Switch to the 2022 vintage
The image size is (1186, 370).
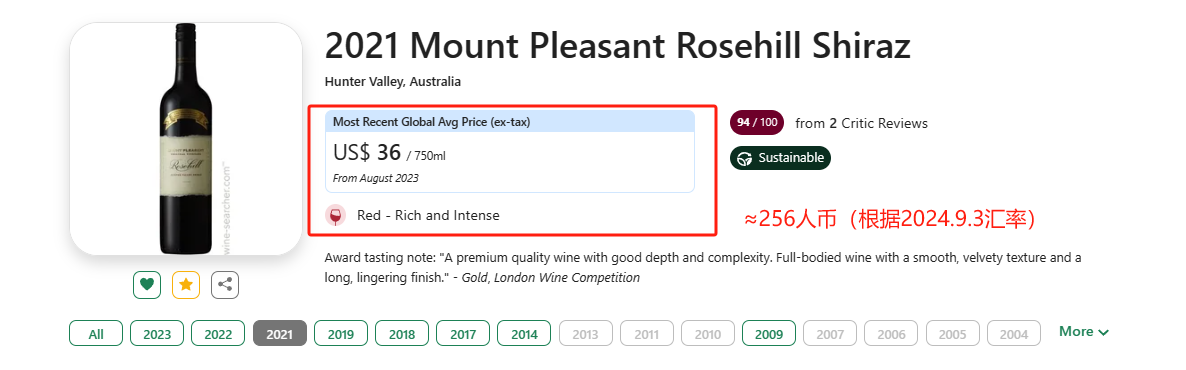(x=219, y=334)
